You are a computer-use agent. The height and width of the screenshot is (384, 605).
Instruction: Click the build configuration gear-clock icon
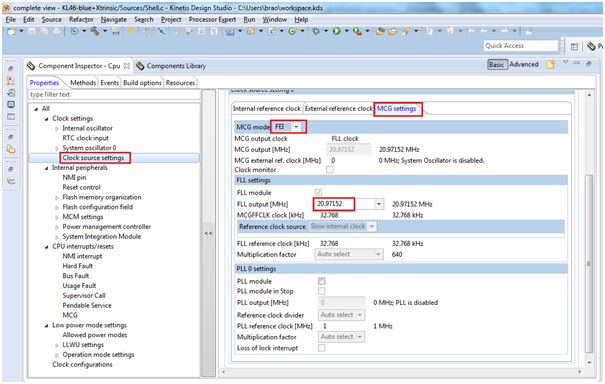coord(74,31)
